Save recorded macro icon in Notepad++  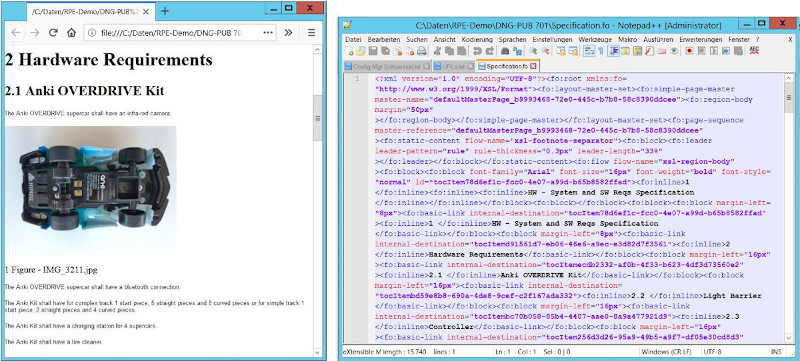tap(738, 51)
